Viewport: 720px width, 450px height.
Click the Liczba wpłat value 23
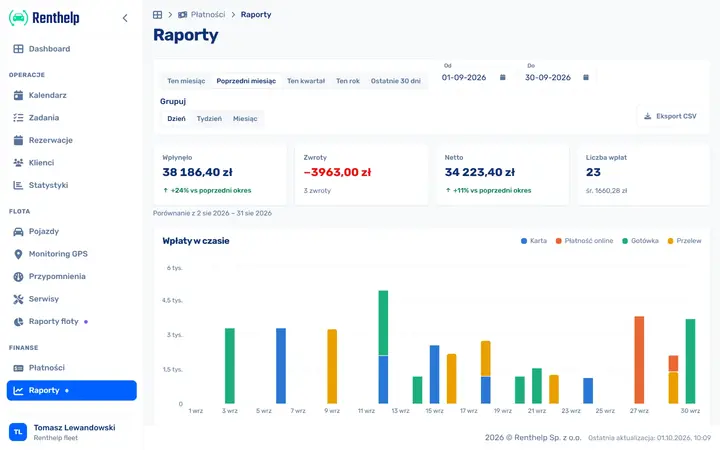click(593, 172)
